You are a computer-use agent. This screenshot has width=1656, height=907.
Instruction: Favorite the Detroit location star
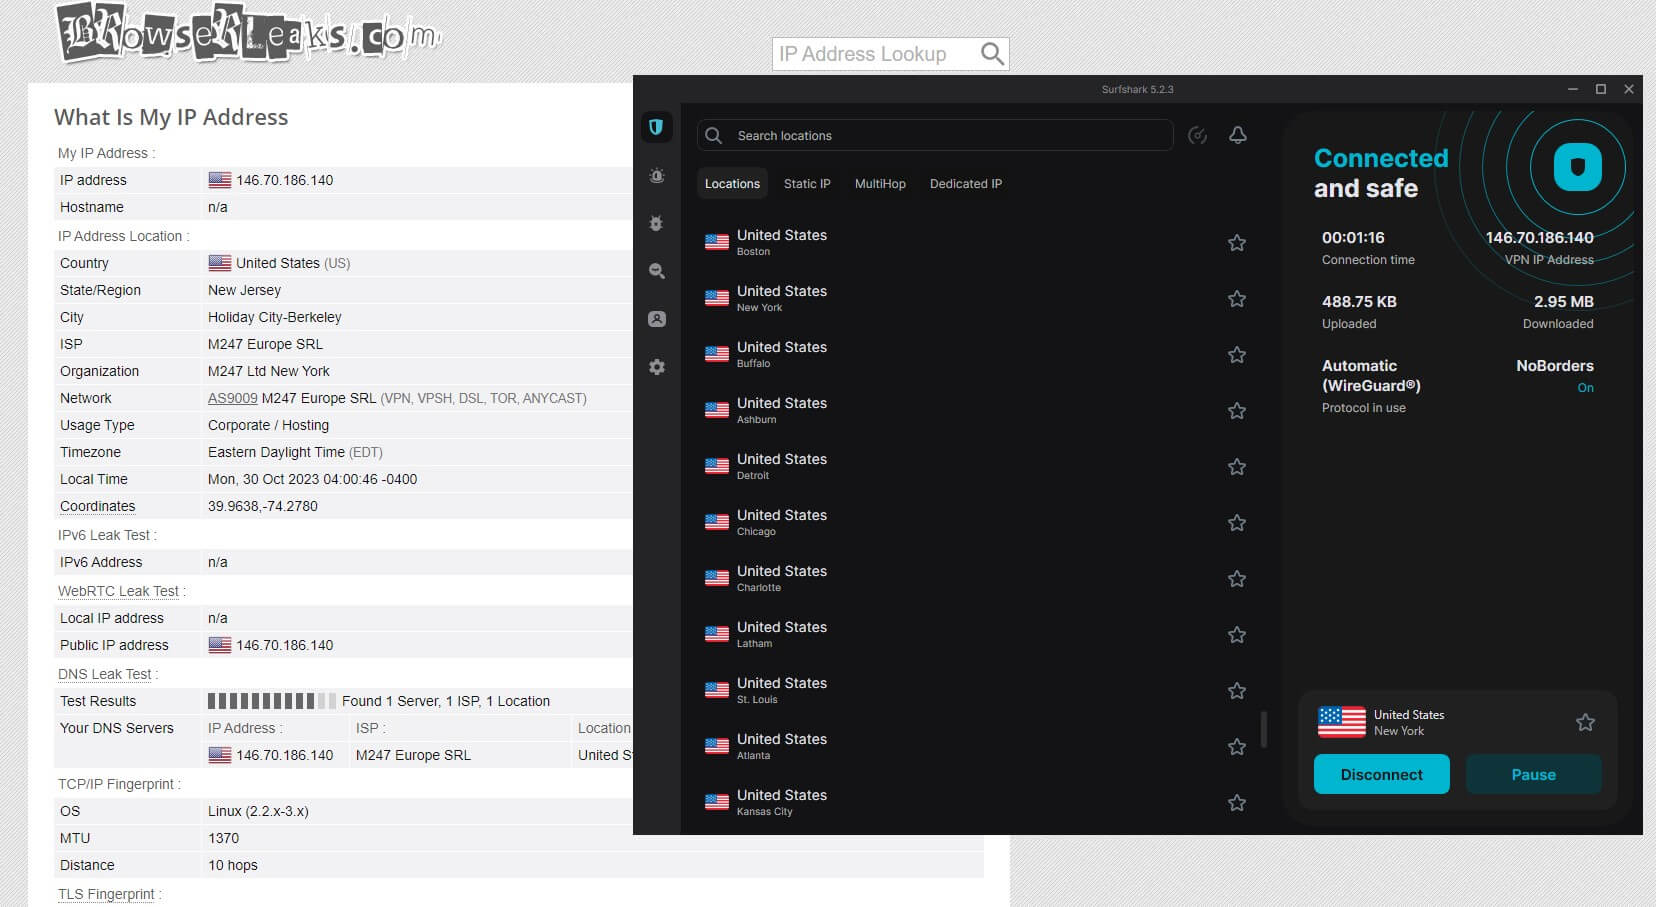coord(1237,467)
